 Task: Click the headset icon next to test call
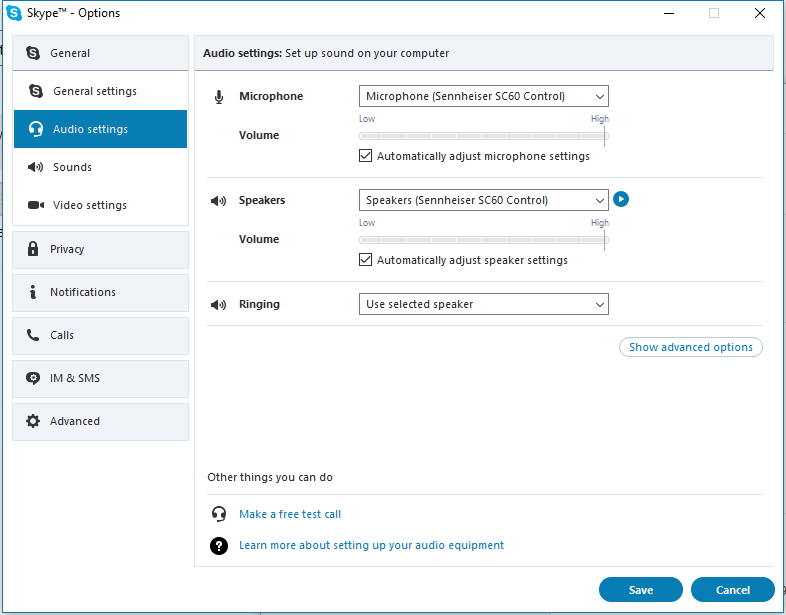point(219,514)
